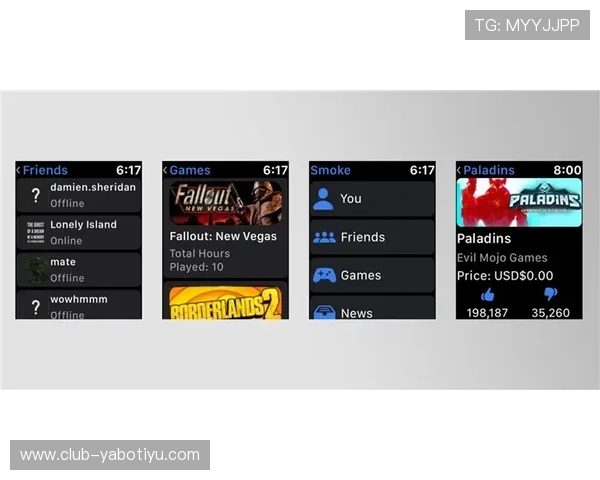The height and width of the screenshot is (480, 600).
Task: Select the Lonely Island friend entry
Action: click(78, 232)
